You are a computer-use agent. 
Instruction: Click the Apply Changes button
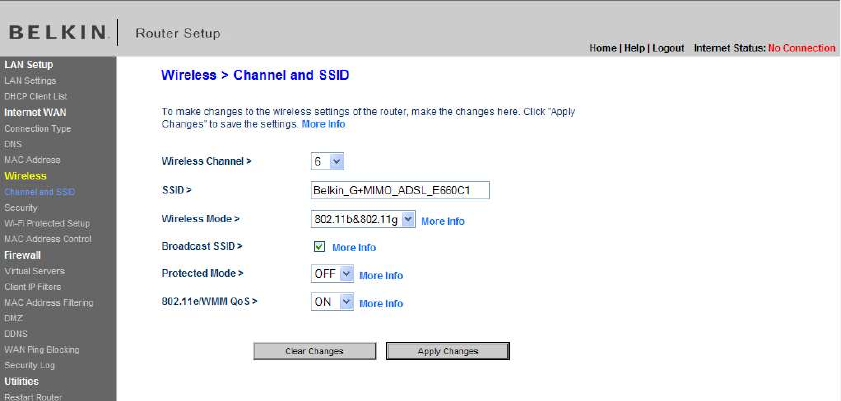[448, 351]
